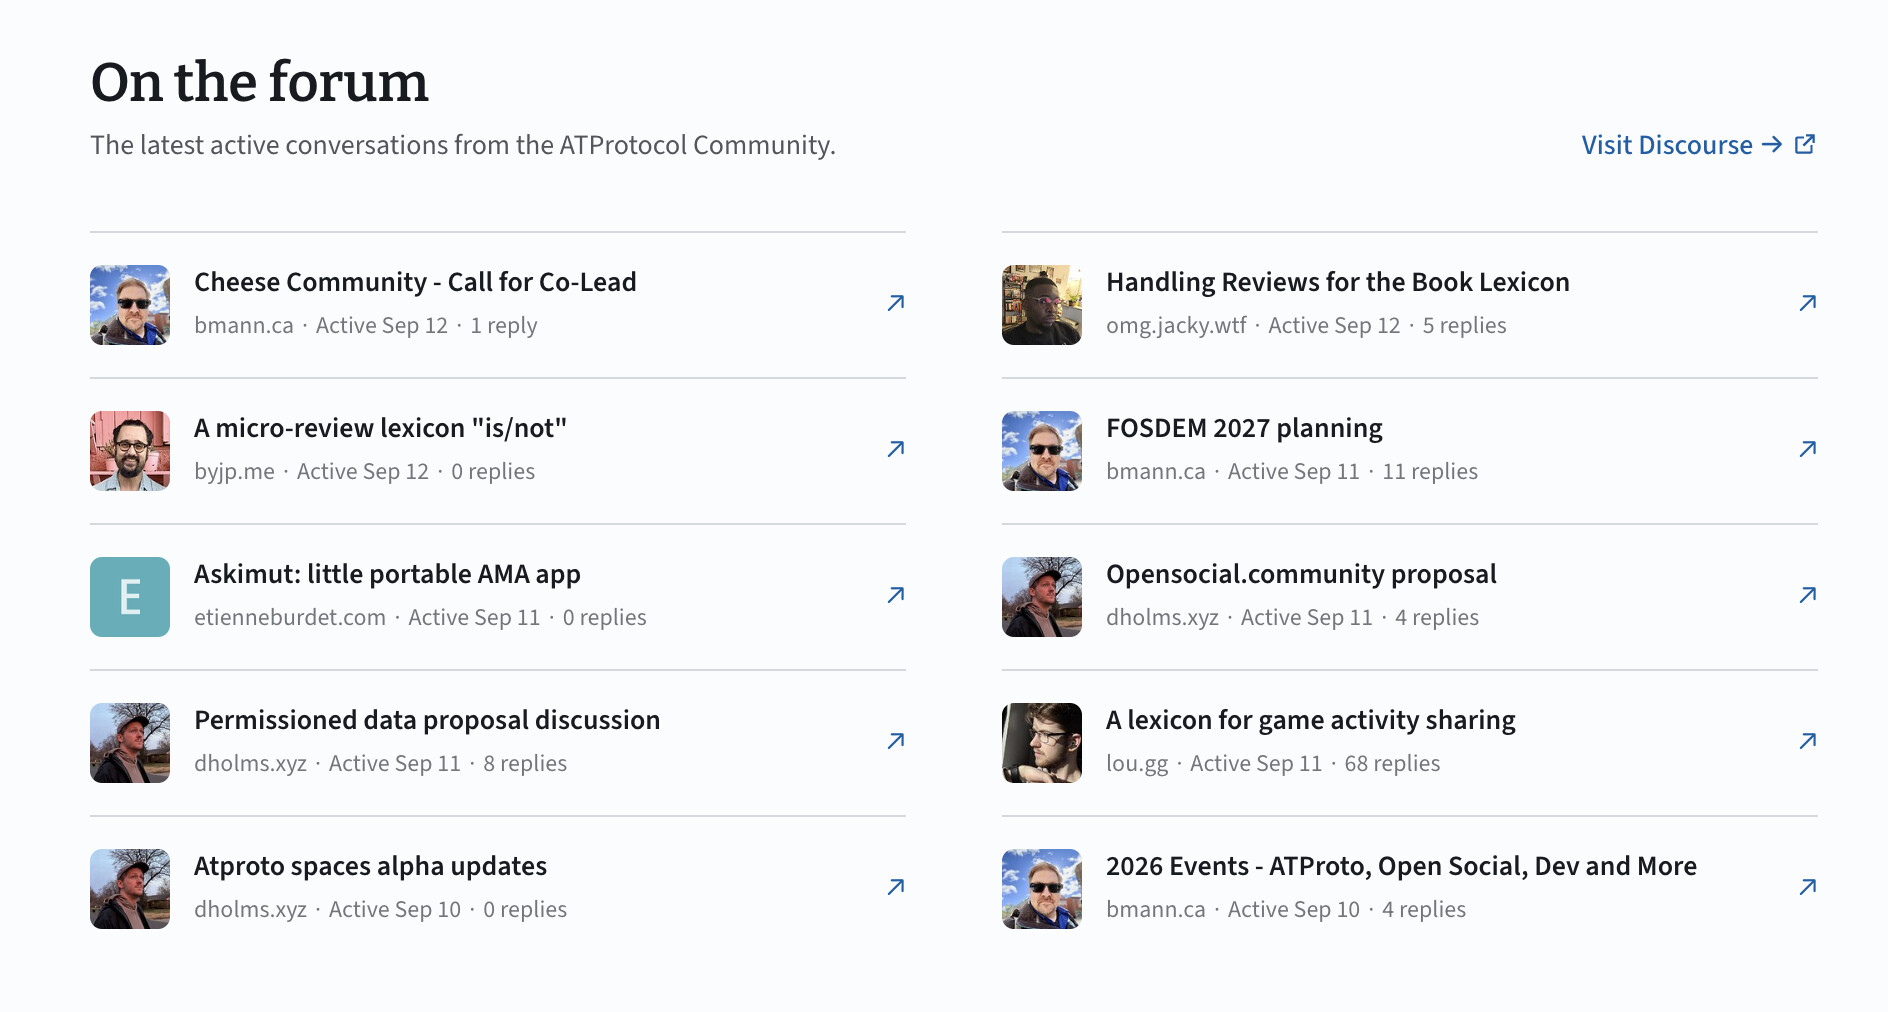1888x1012 pixels.
Task: Open arrow icon for Handling Reviews thread
Action: coord(1808,303)
